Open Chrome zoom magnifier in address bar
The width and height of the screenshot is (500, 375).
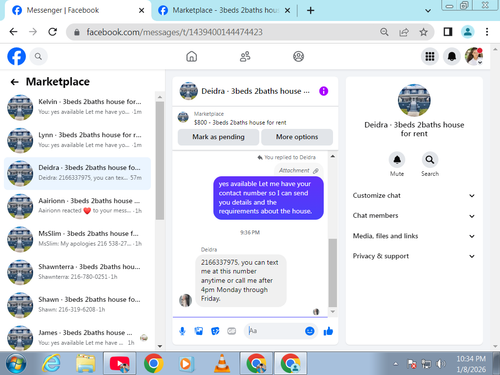coord(384,32)
